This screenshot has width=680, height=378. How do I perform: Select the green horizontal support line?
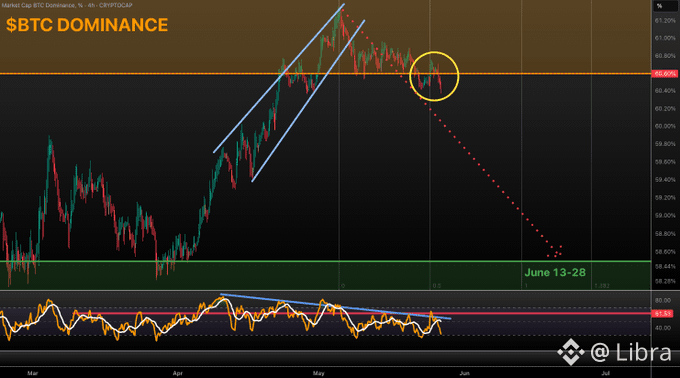(x=325, y=261)
